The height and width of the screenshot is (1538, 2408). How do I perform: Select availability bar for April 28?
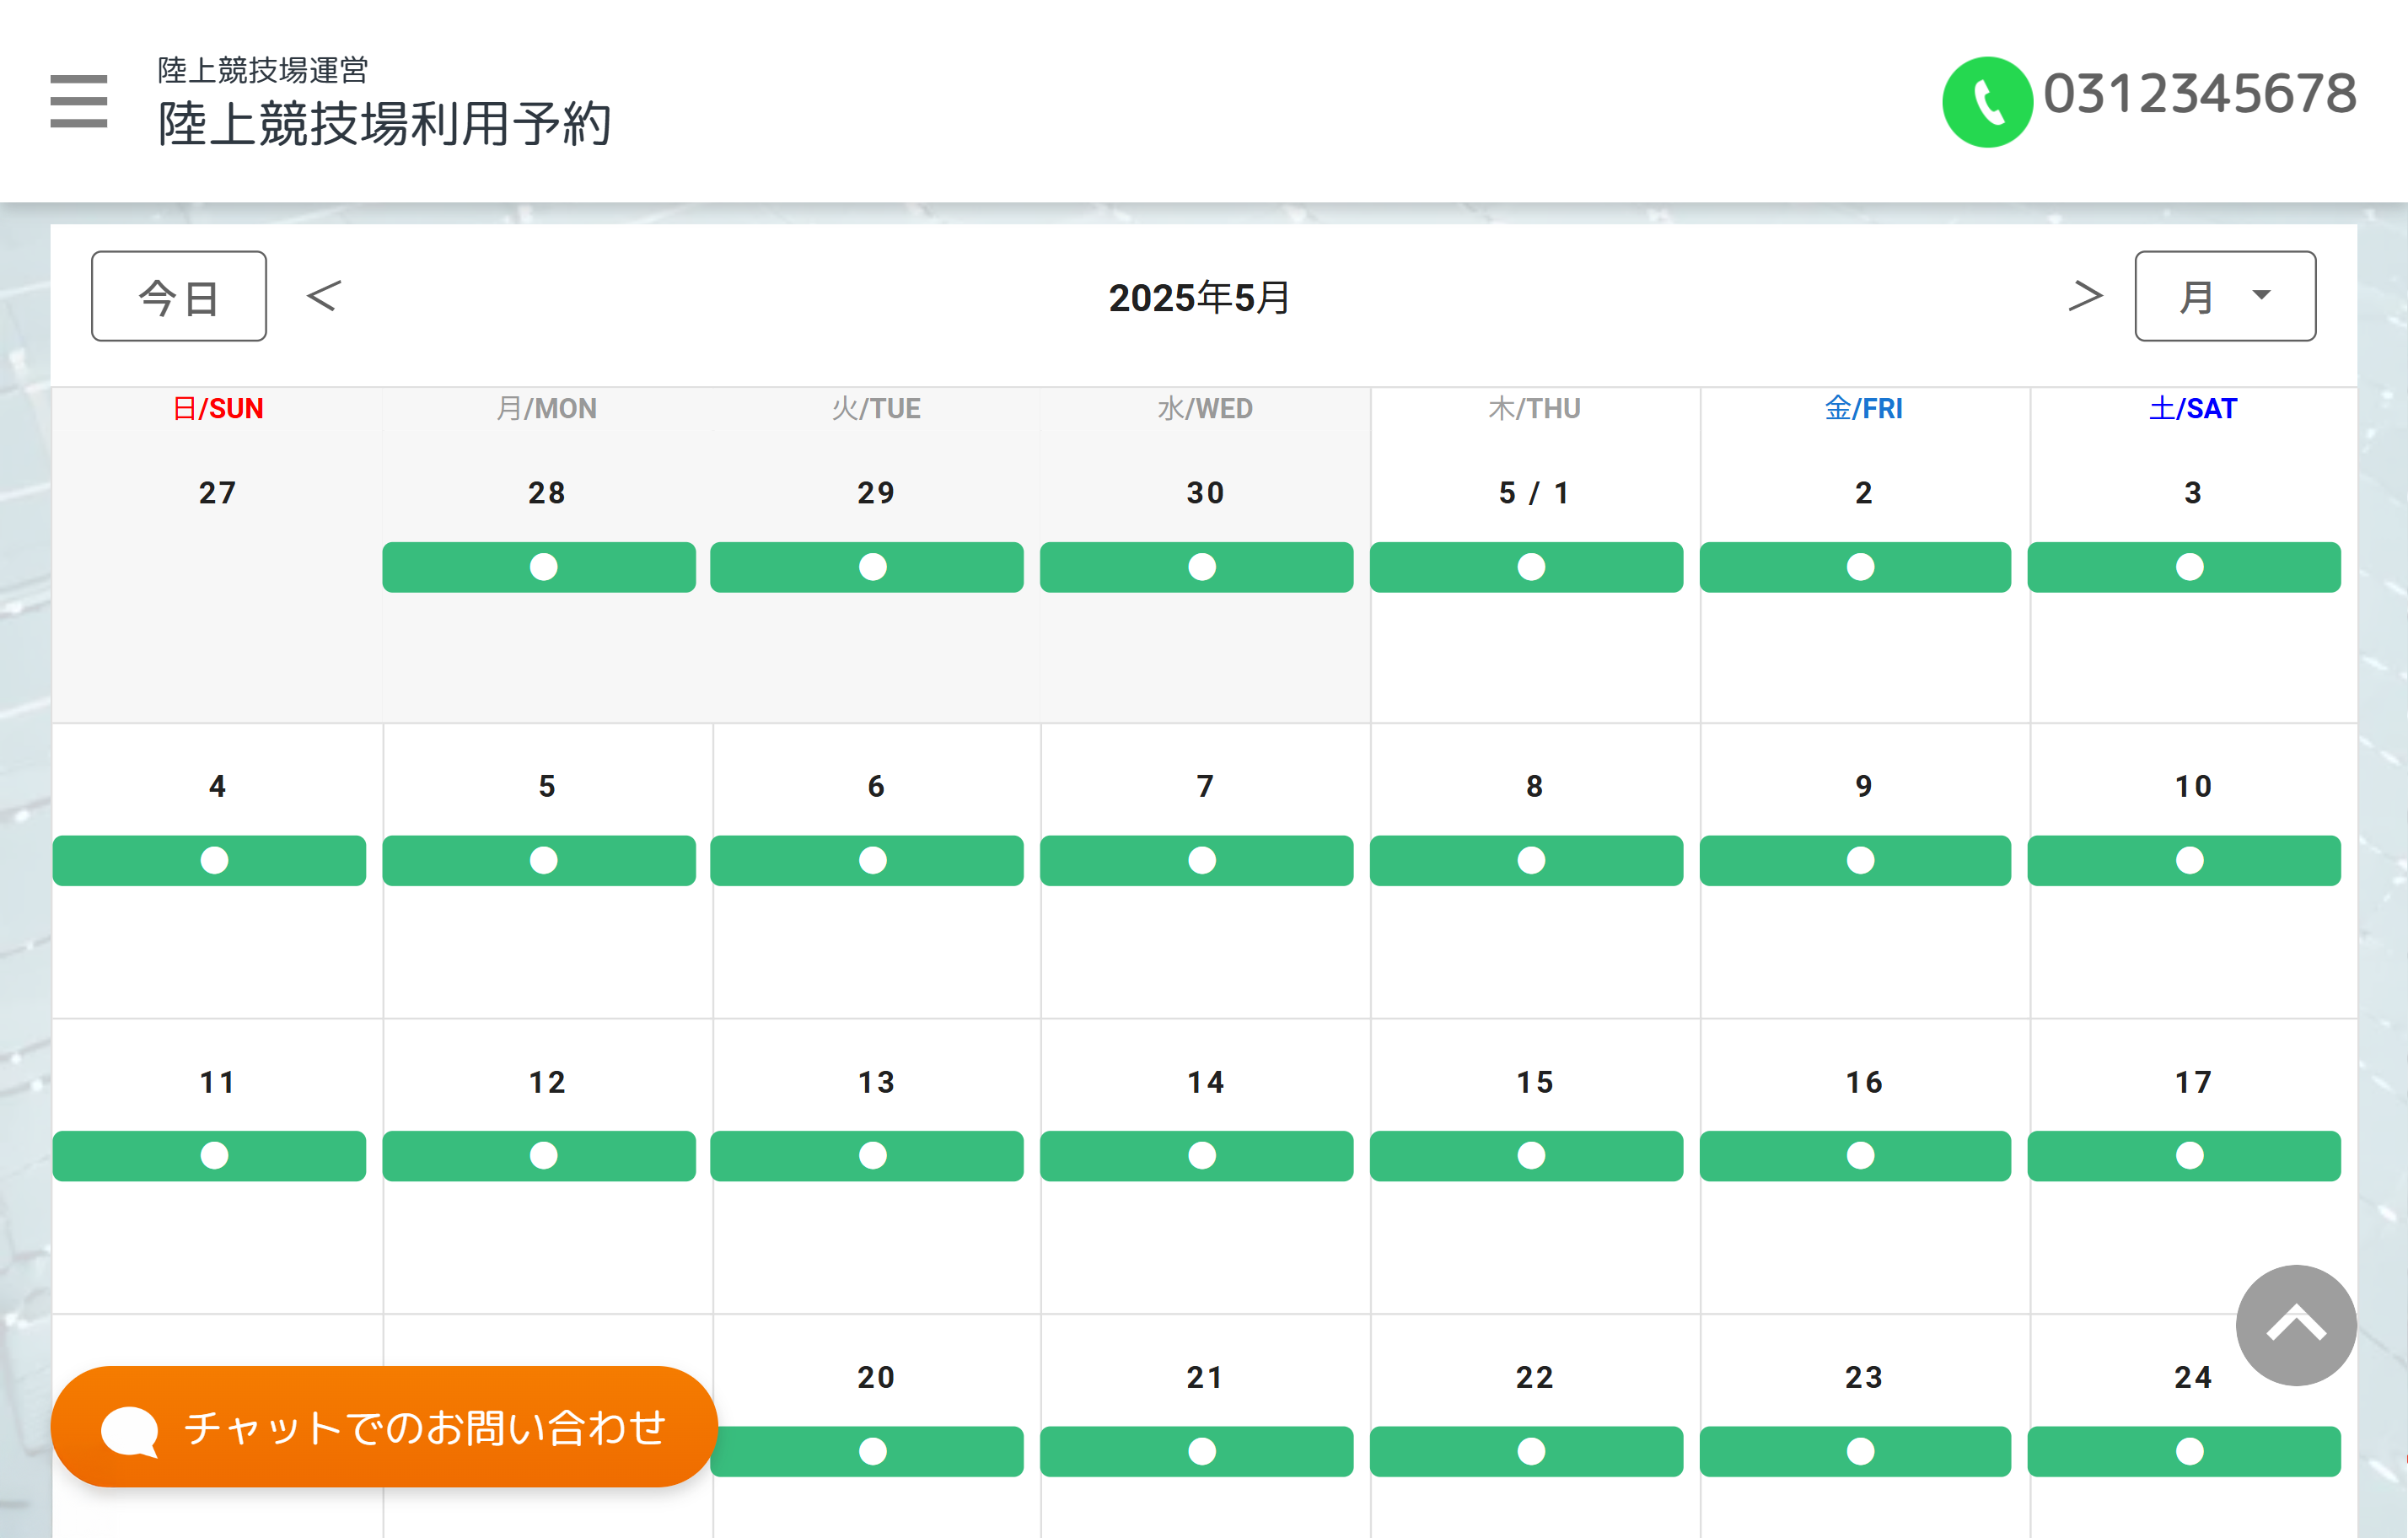(x=539, y=567)
